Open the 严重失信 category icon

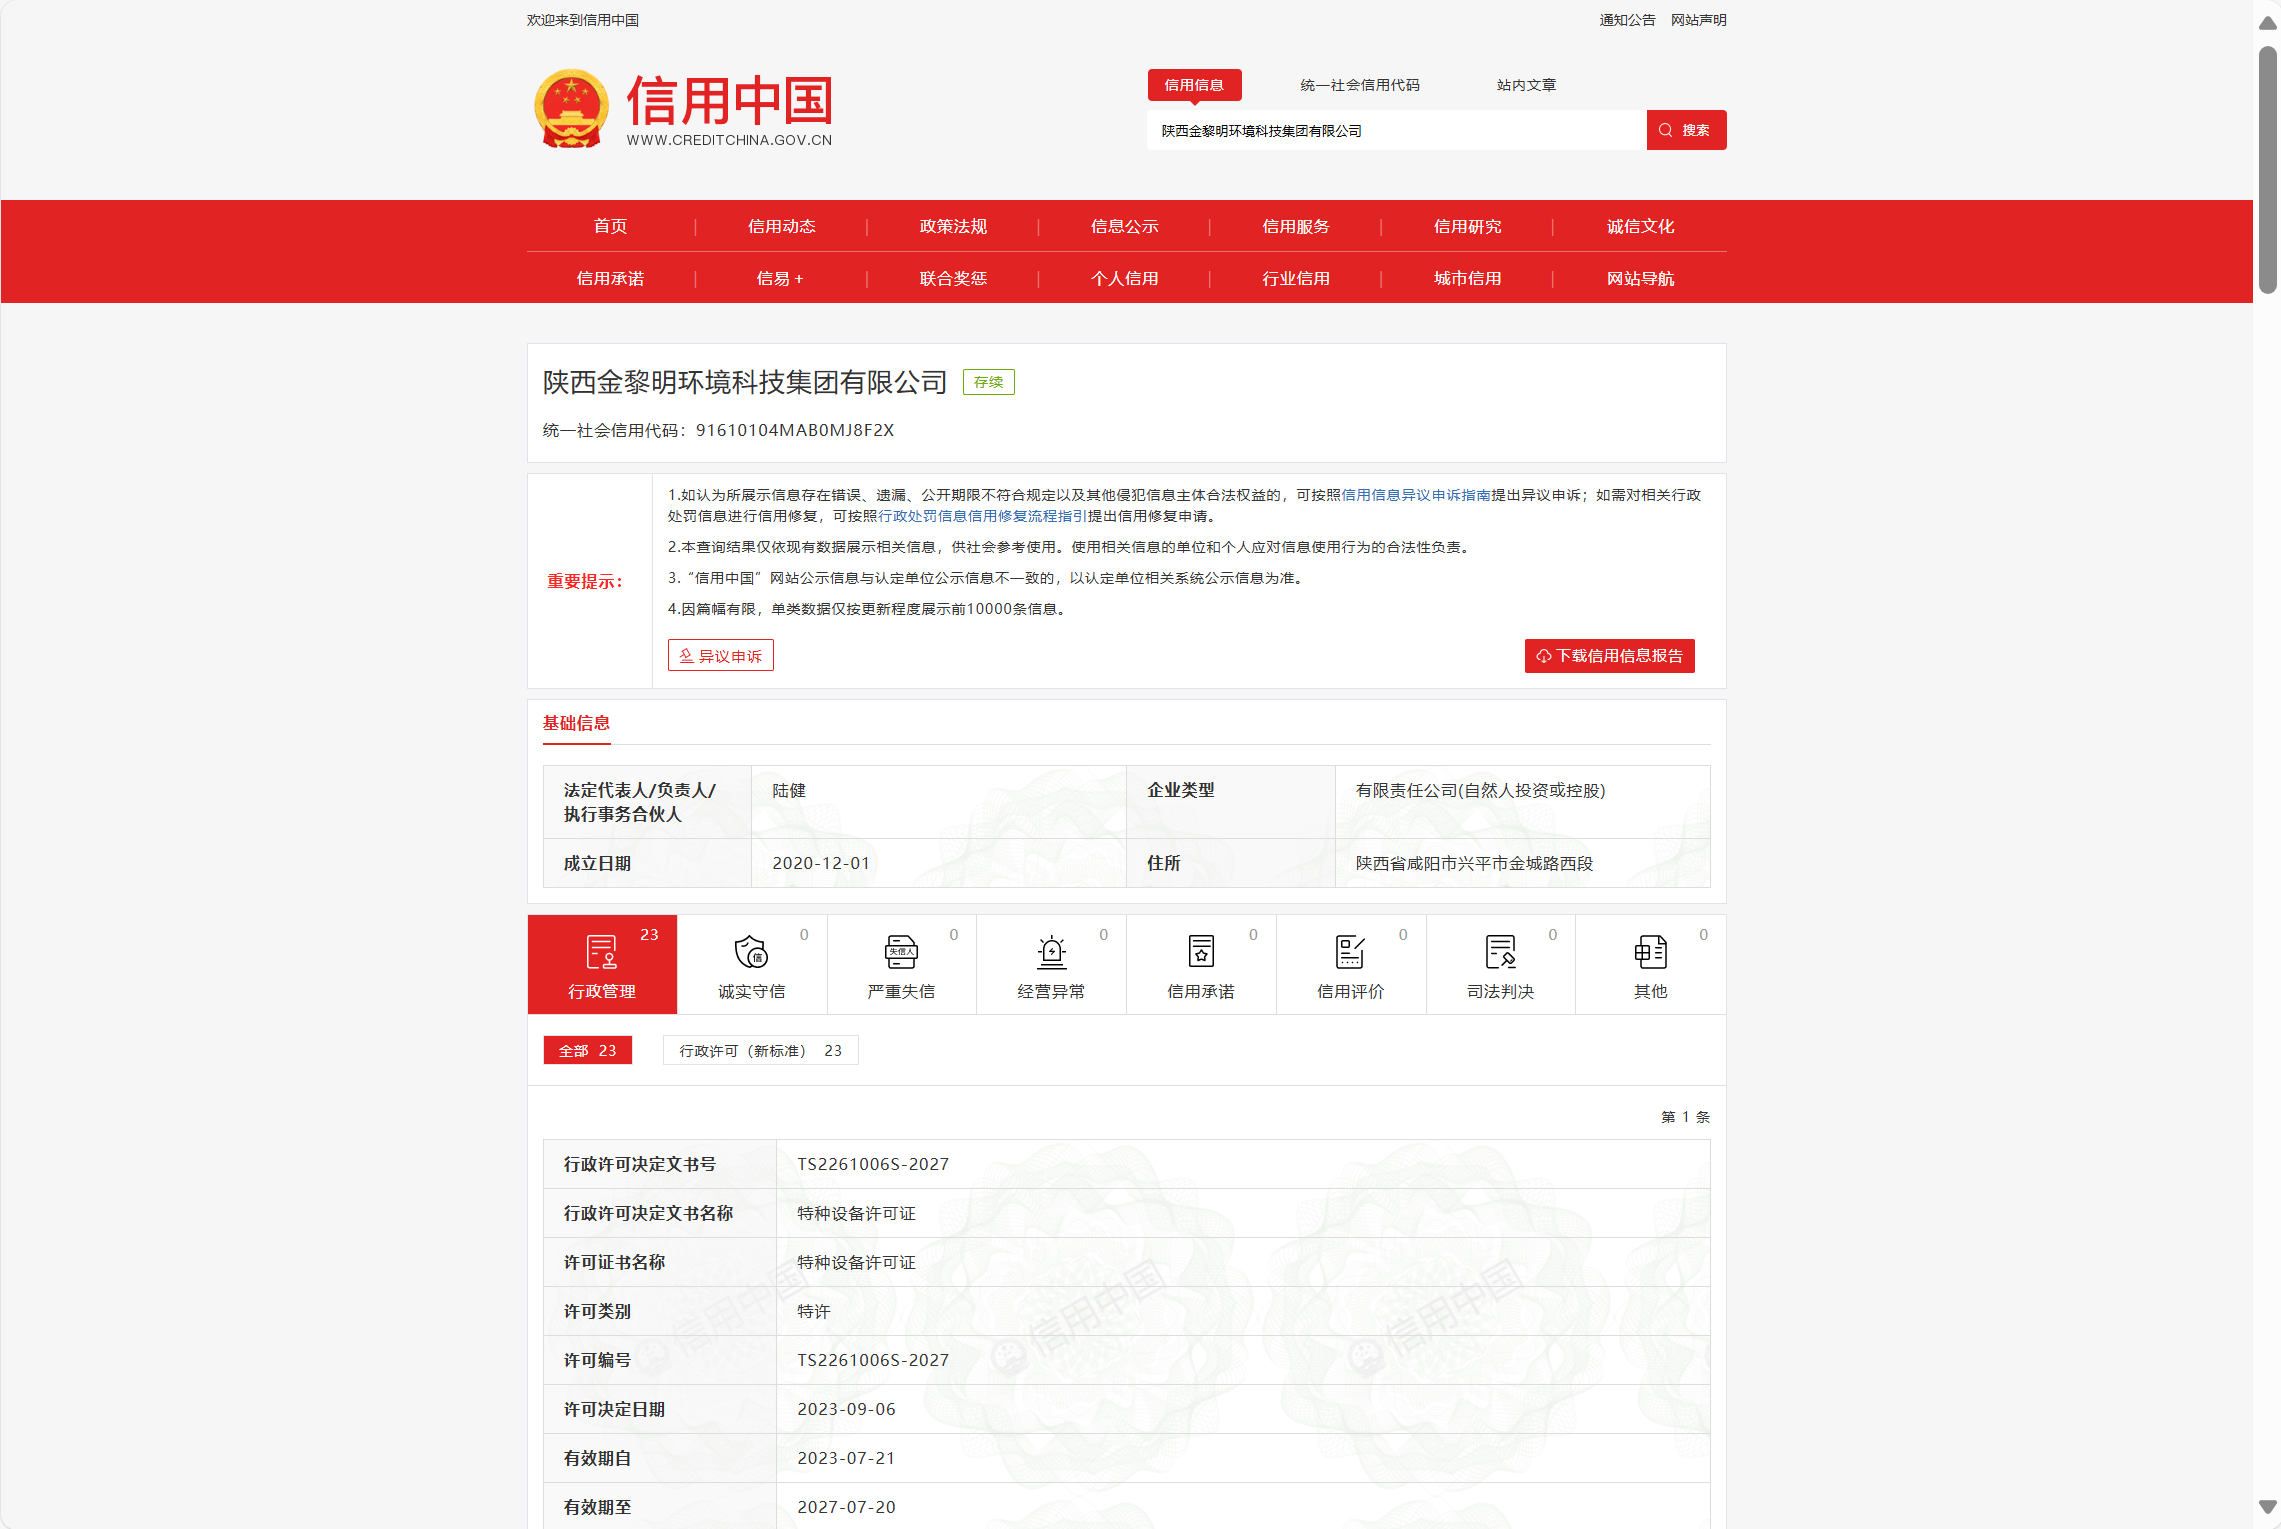(901, 953)
